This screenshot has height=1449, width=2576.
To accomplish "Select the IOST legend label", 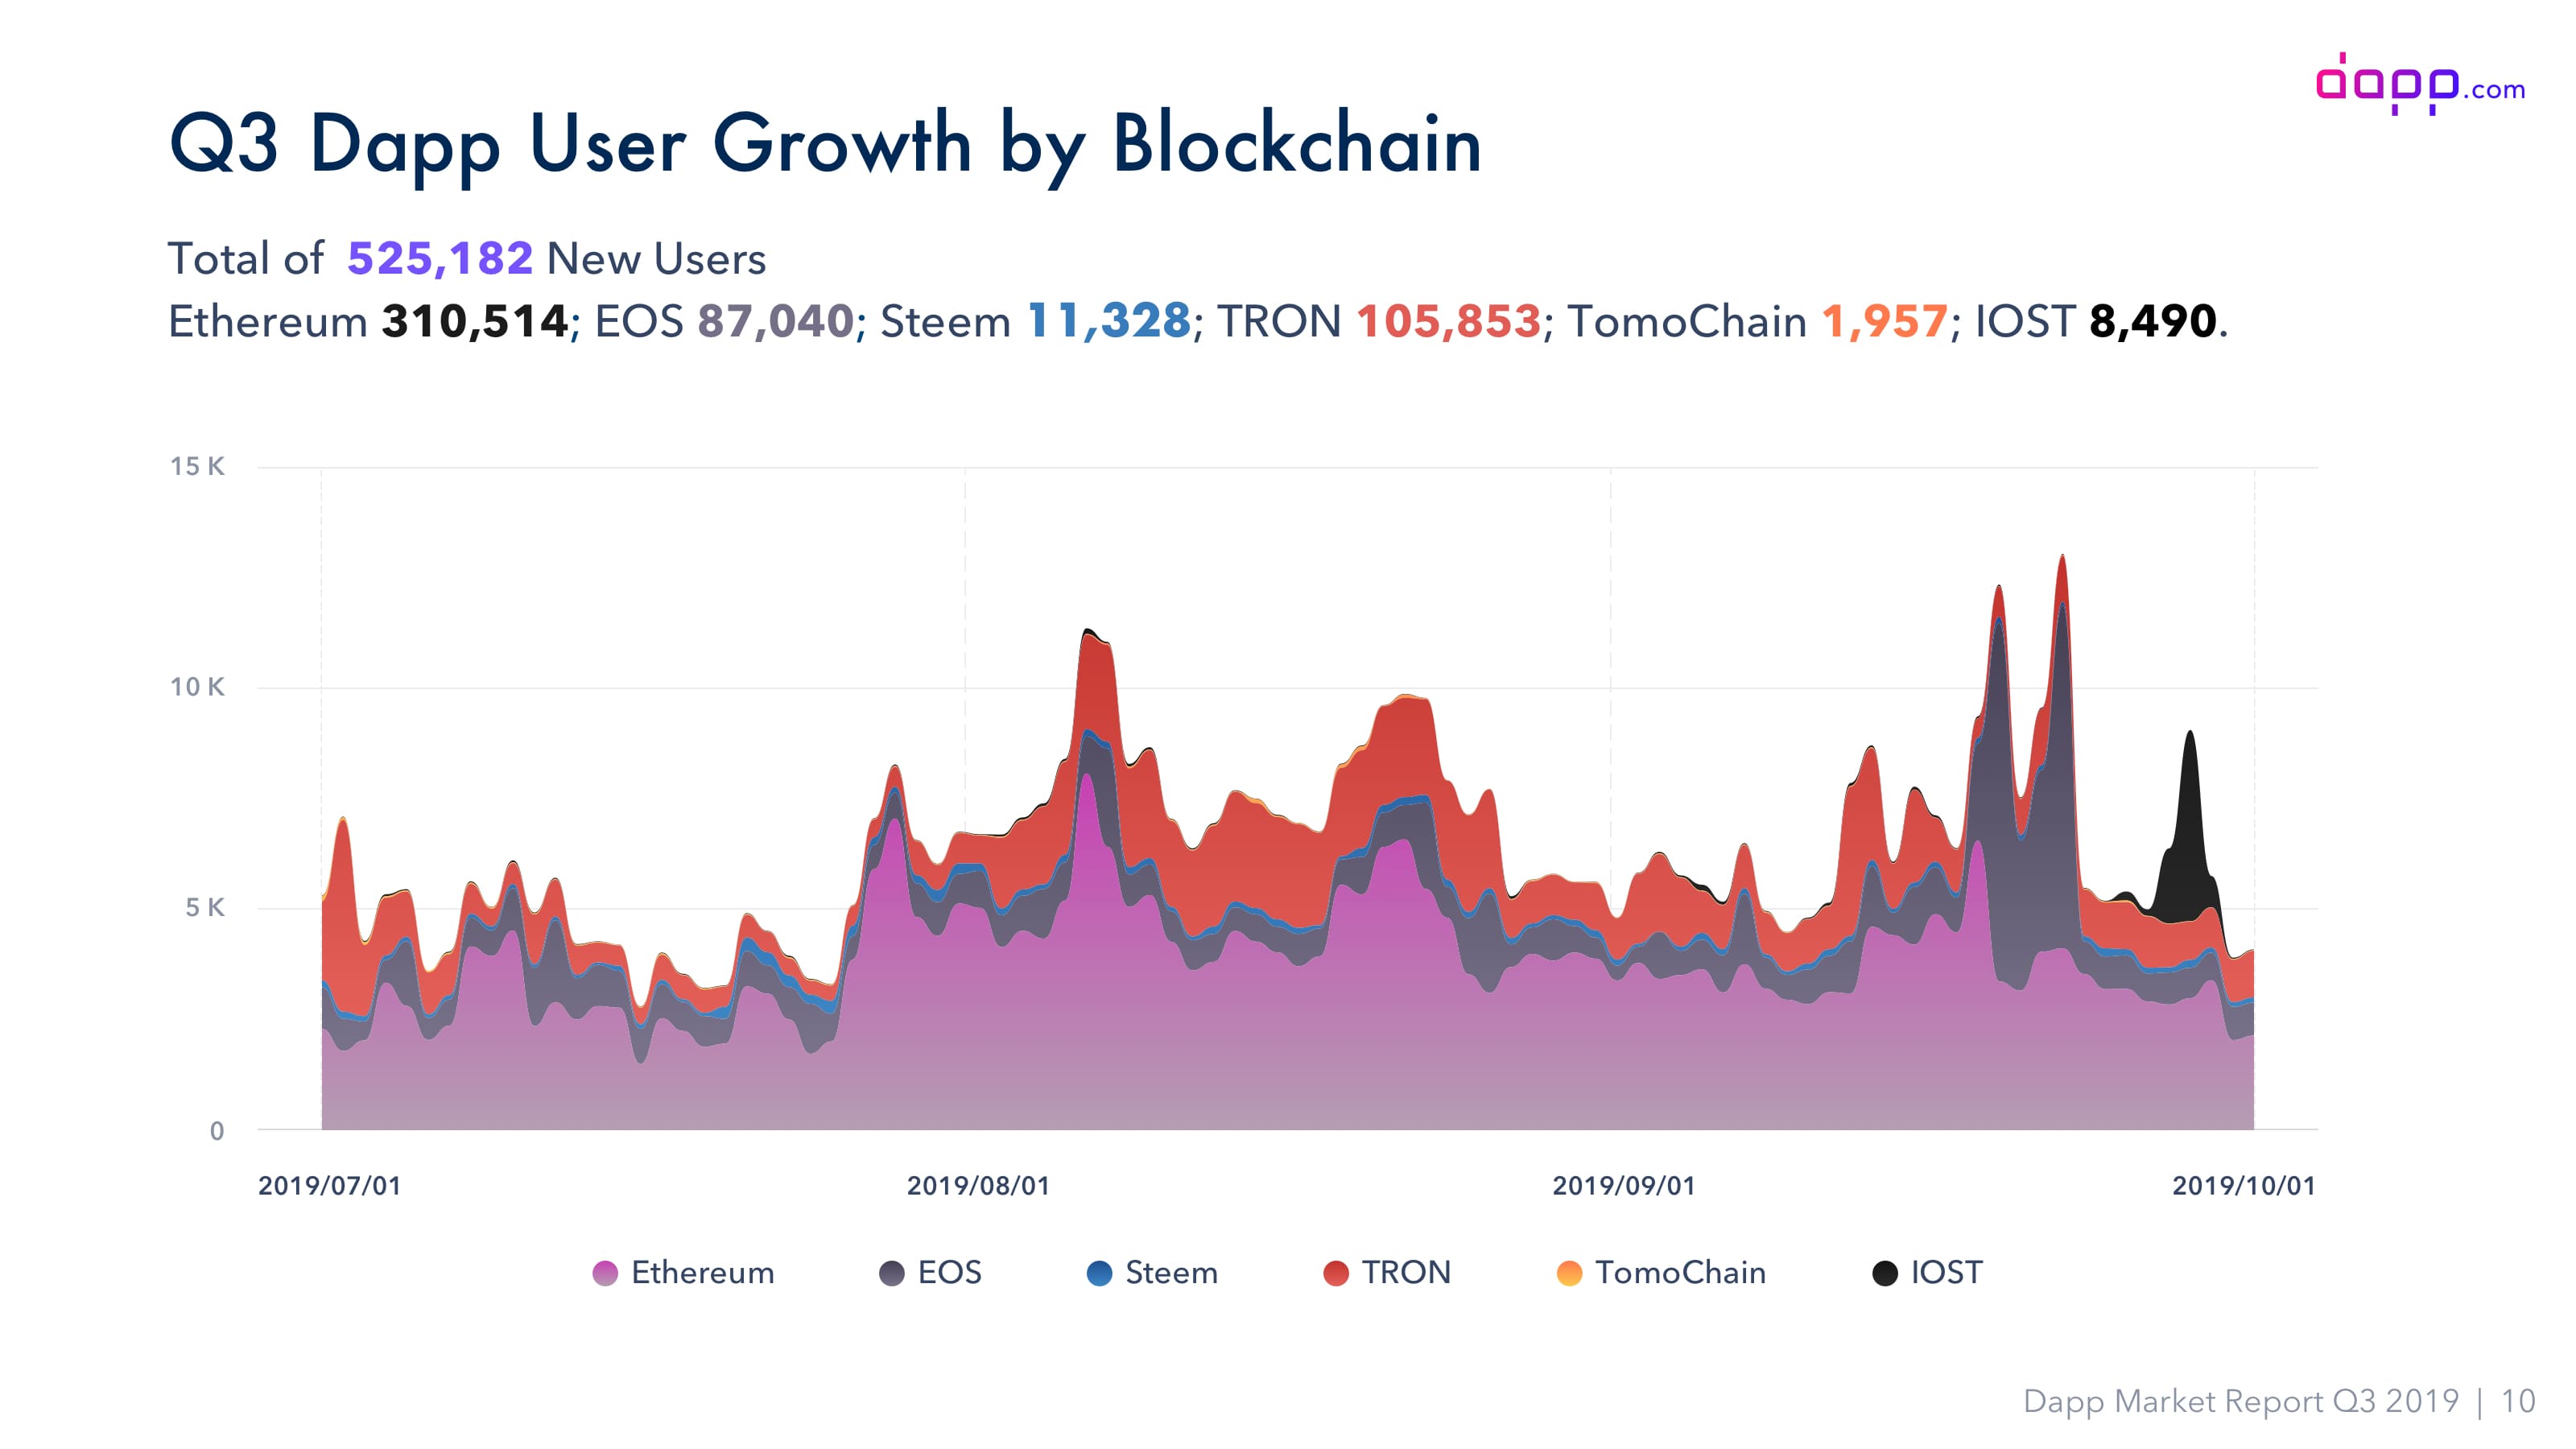I will click(1947, 1273).
